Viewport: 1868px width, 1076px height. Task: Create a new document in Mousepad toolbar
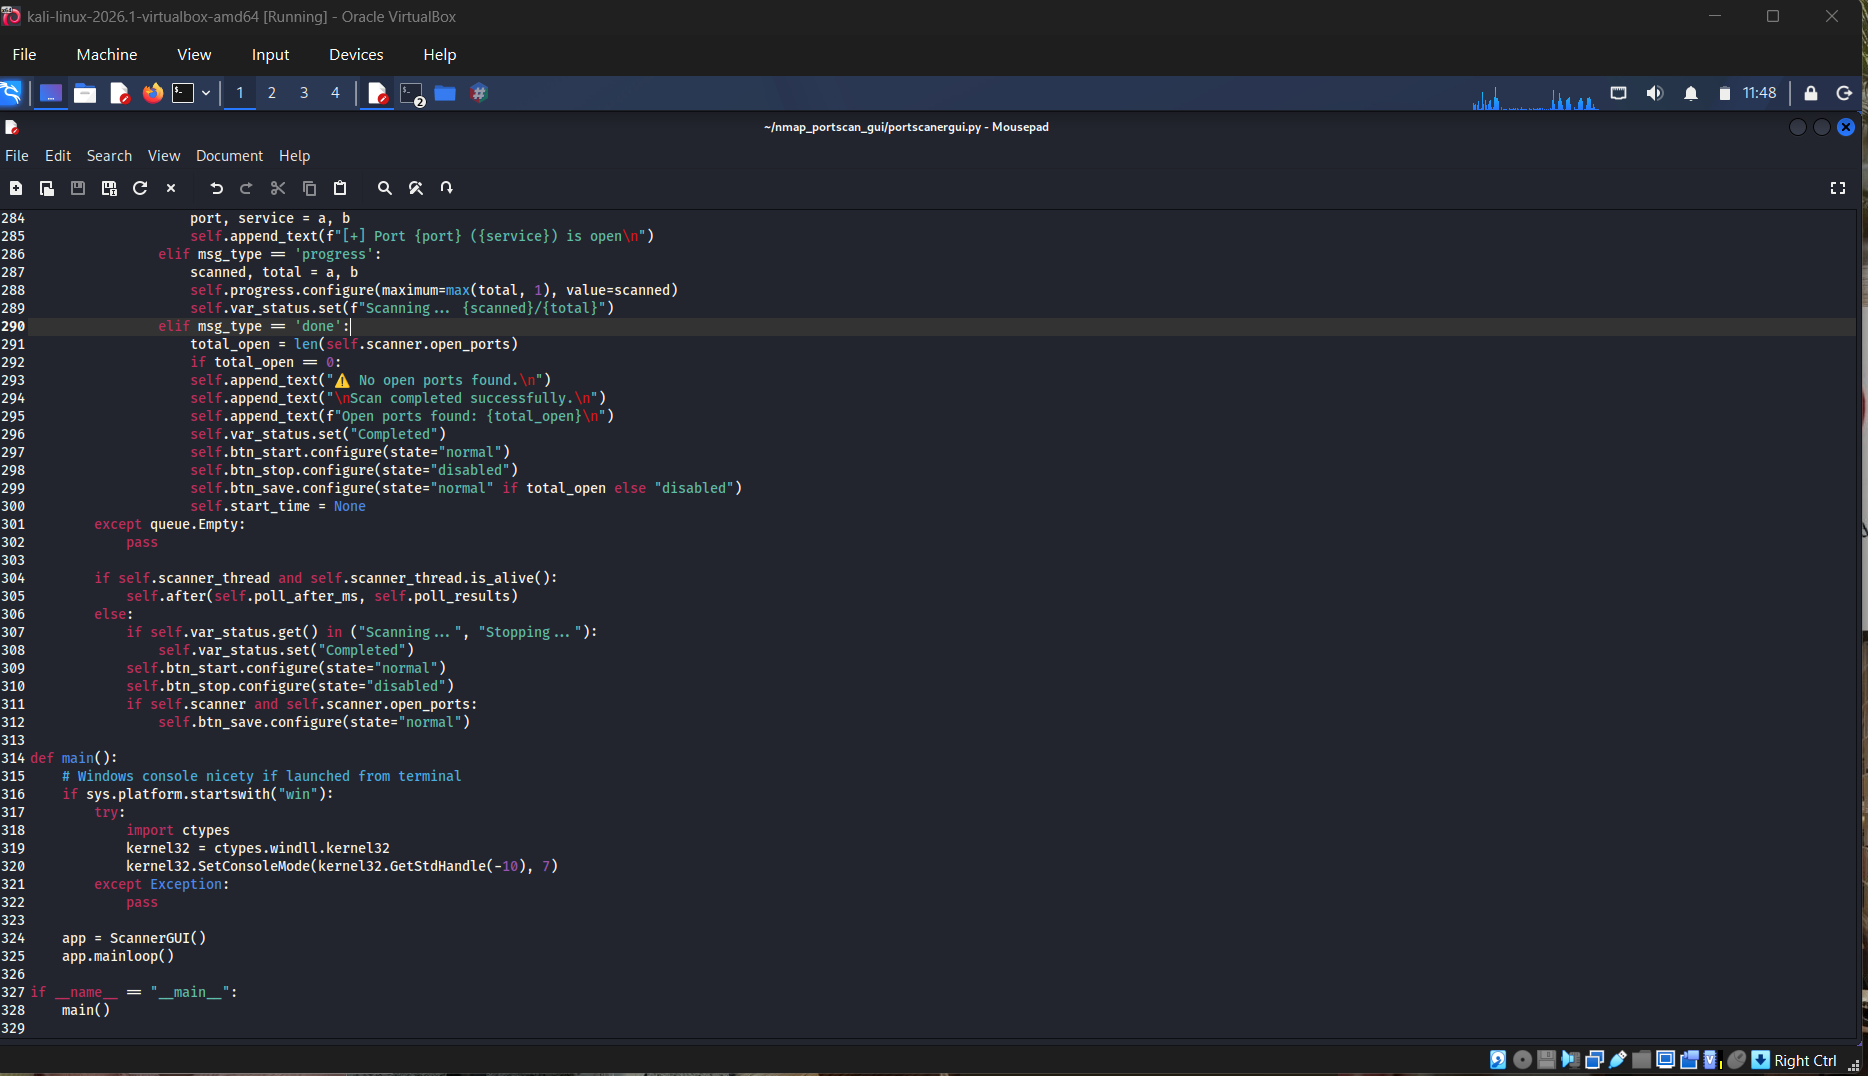(x=16, y=188)
